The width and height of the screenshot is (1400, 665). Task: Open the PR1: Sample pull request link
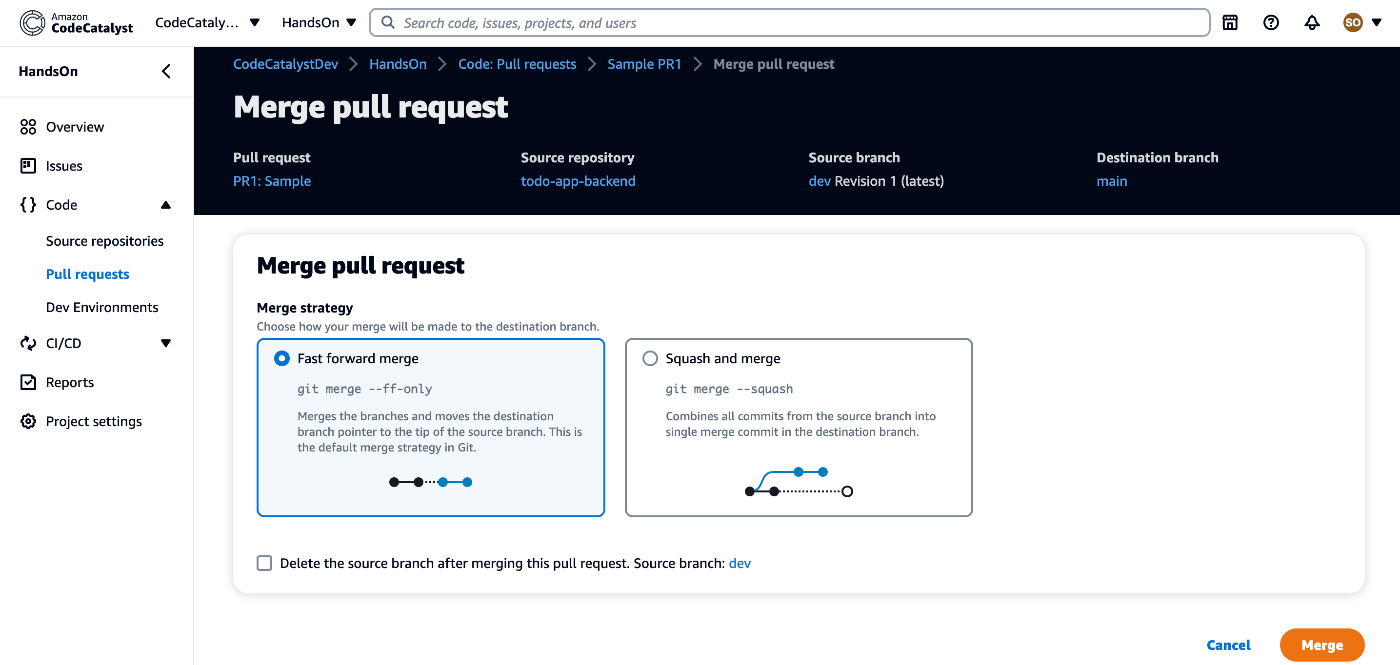tap(272, 181)
